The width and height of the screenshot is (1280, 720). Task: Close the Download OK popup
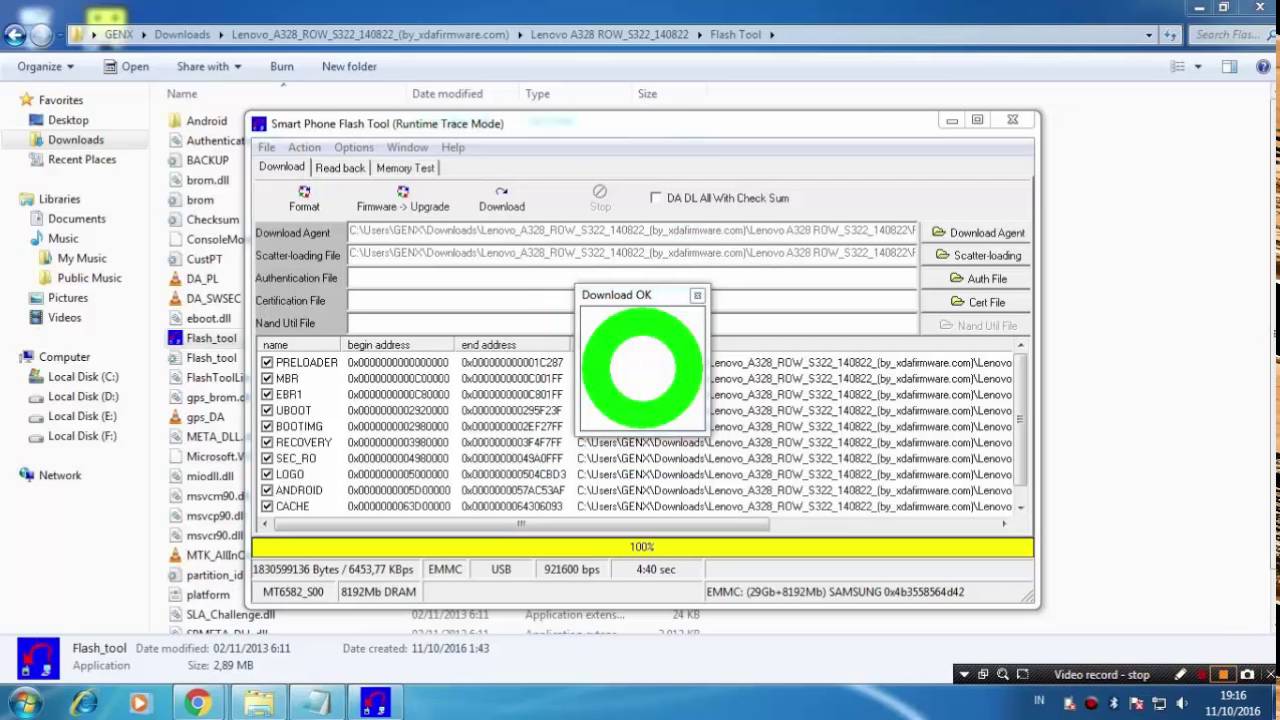point(697,296)
